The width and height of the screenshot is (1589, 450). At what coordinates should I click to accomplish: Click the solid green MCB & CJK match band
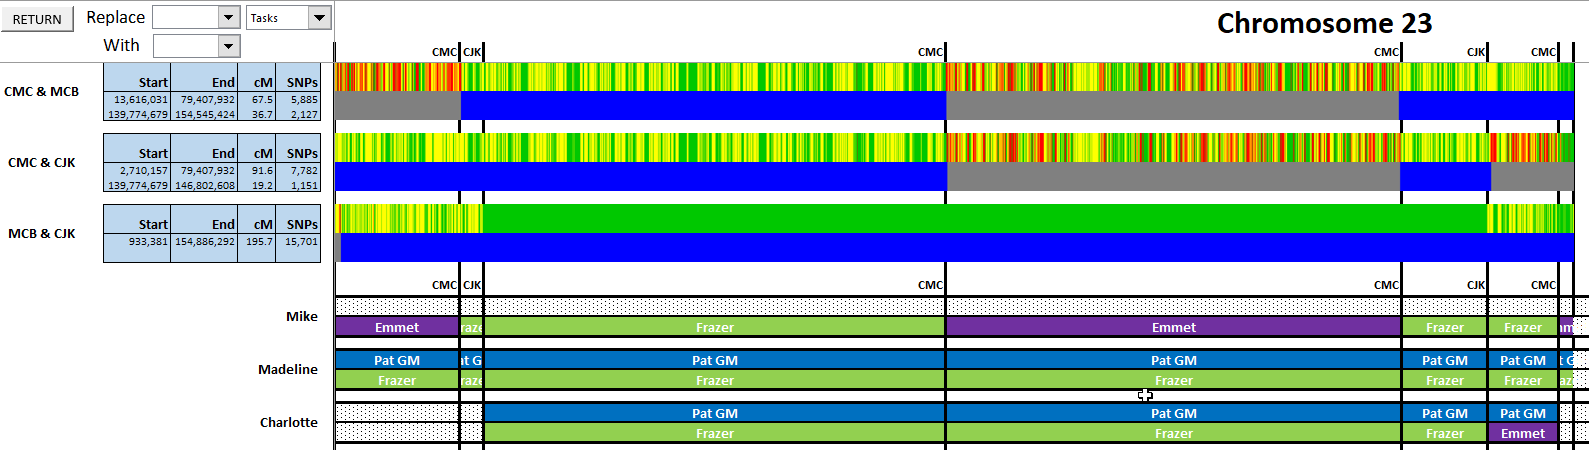click(x=984, y=218)
